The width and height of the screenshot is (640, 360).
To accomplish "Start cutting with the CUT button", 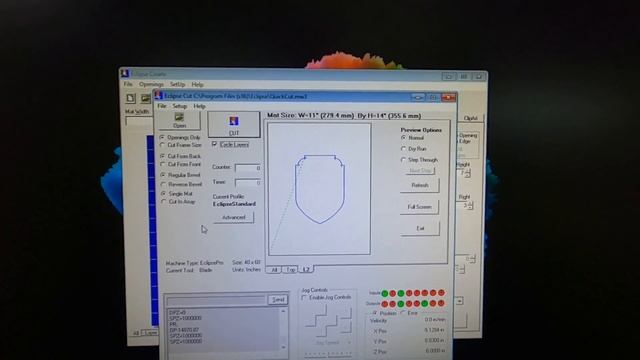I will pyautogui.click(x=233, y=125).
